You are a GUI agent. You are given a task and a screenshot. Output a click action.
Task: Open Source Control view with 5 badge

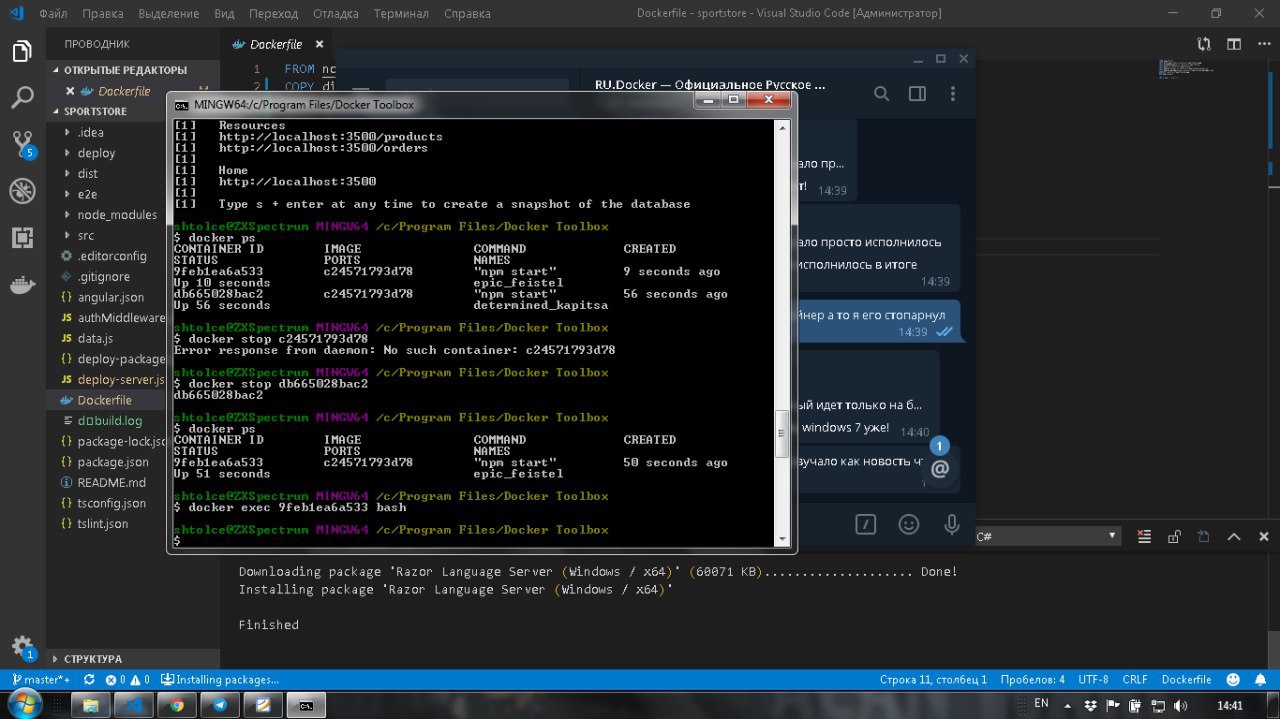[x=22, y=144]
